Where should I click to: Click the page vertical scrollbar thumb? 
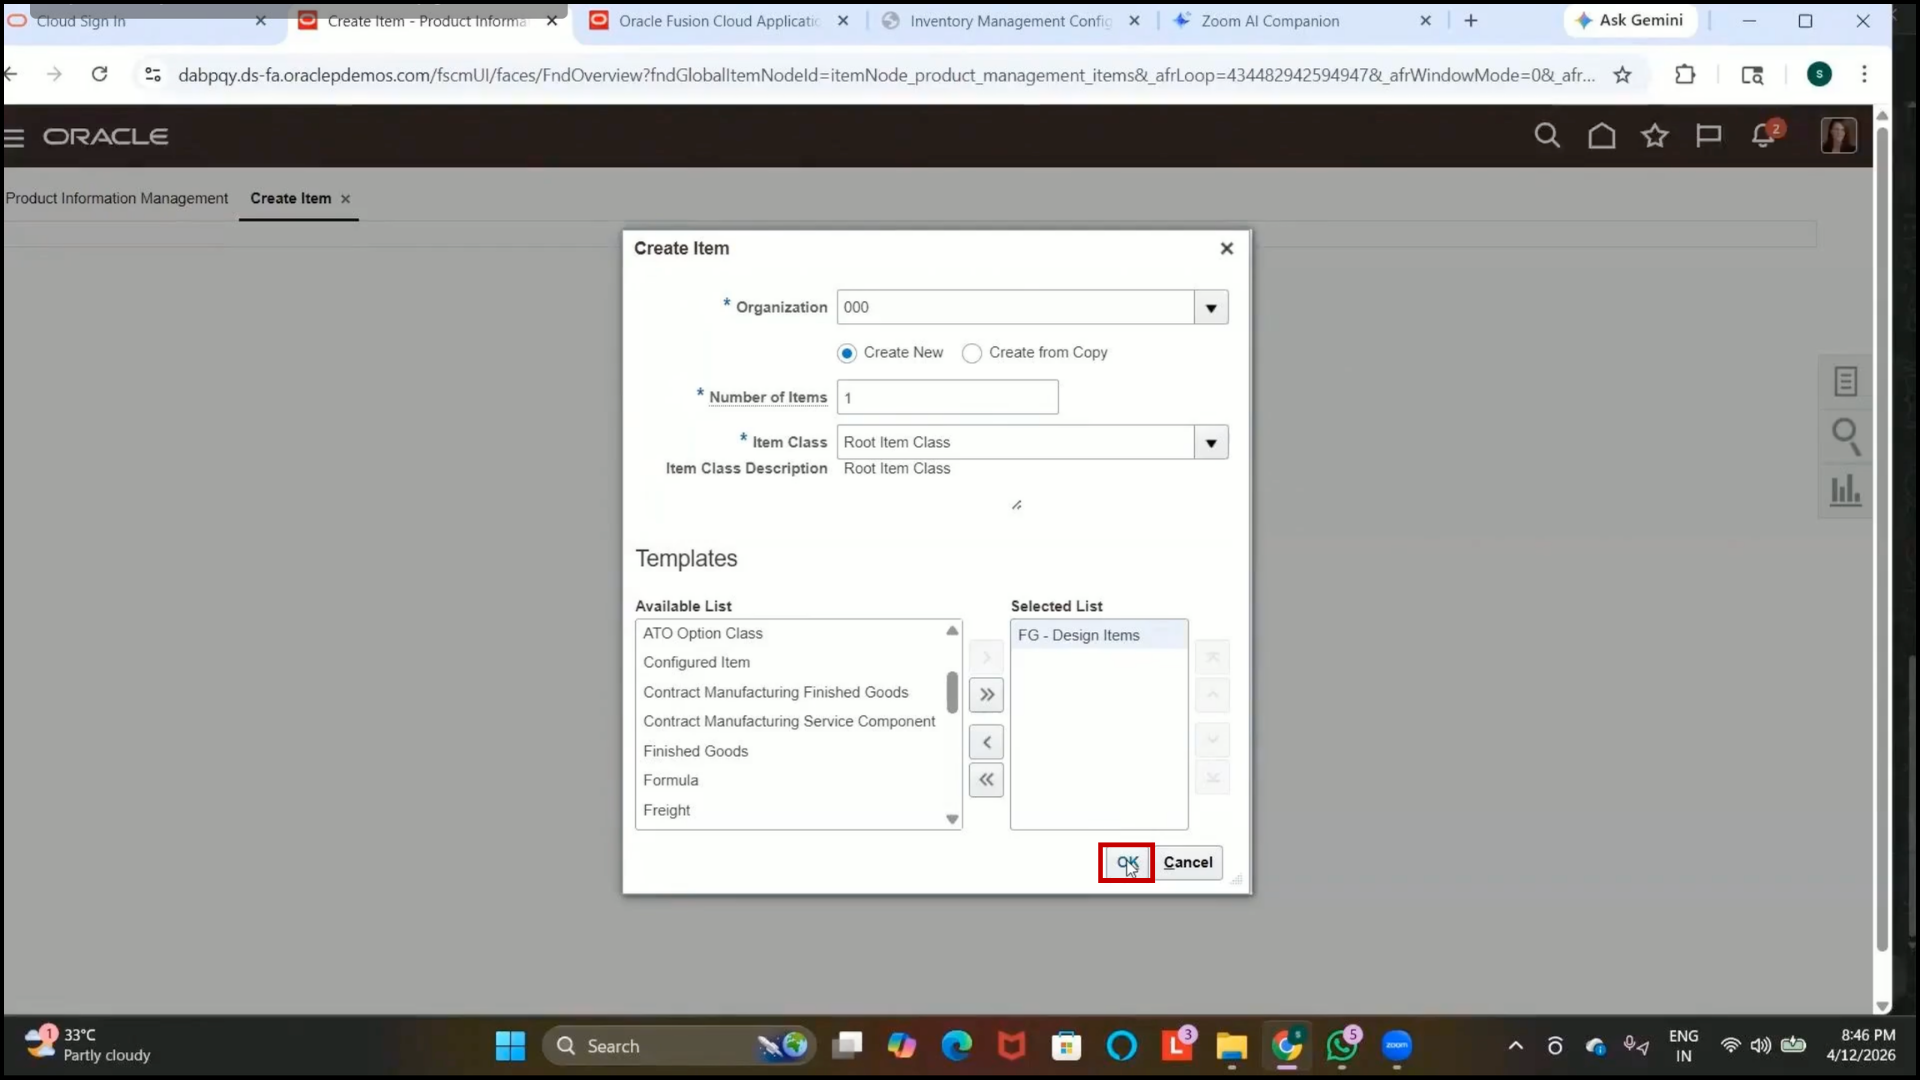point(1882,540)
